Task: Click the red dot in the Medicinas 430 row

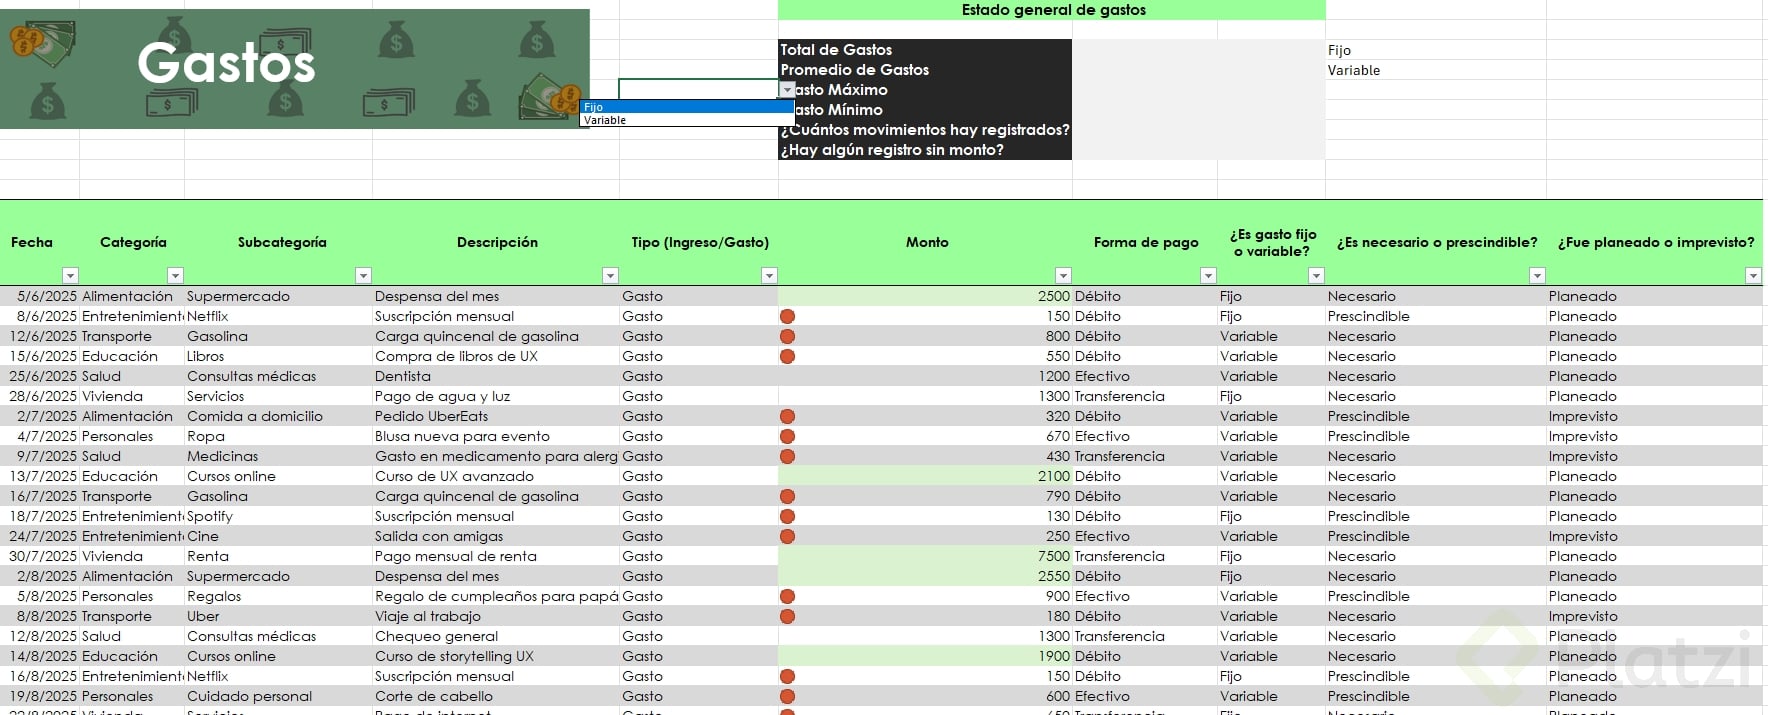Action: 787,456
